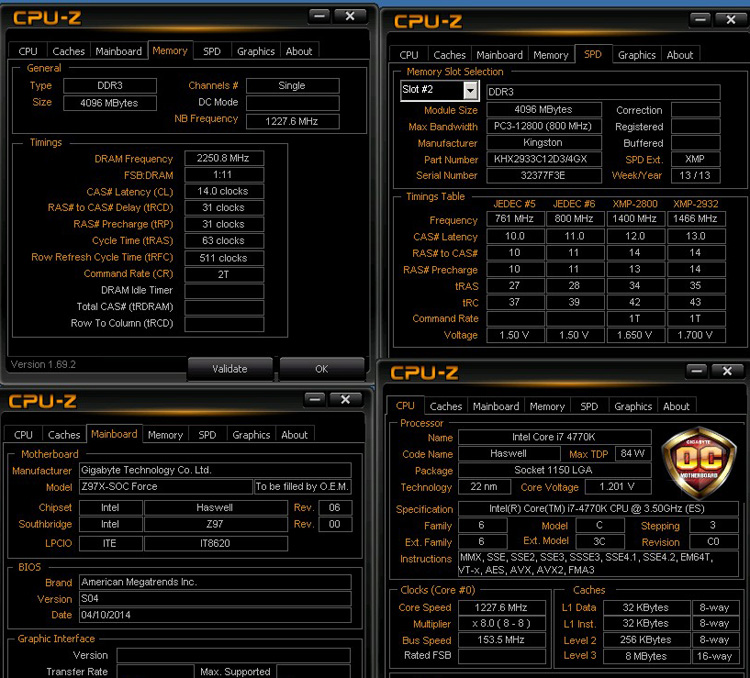Close the Processor CPU-Z window
The width and height of the screenshot is (750, 678).
(728, 371)
